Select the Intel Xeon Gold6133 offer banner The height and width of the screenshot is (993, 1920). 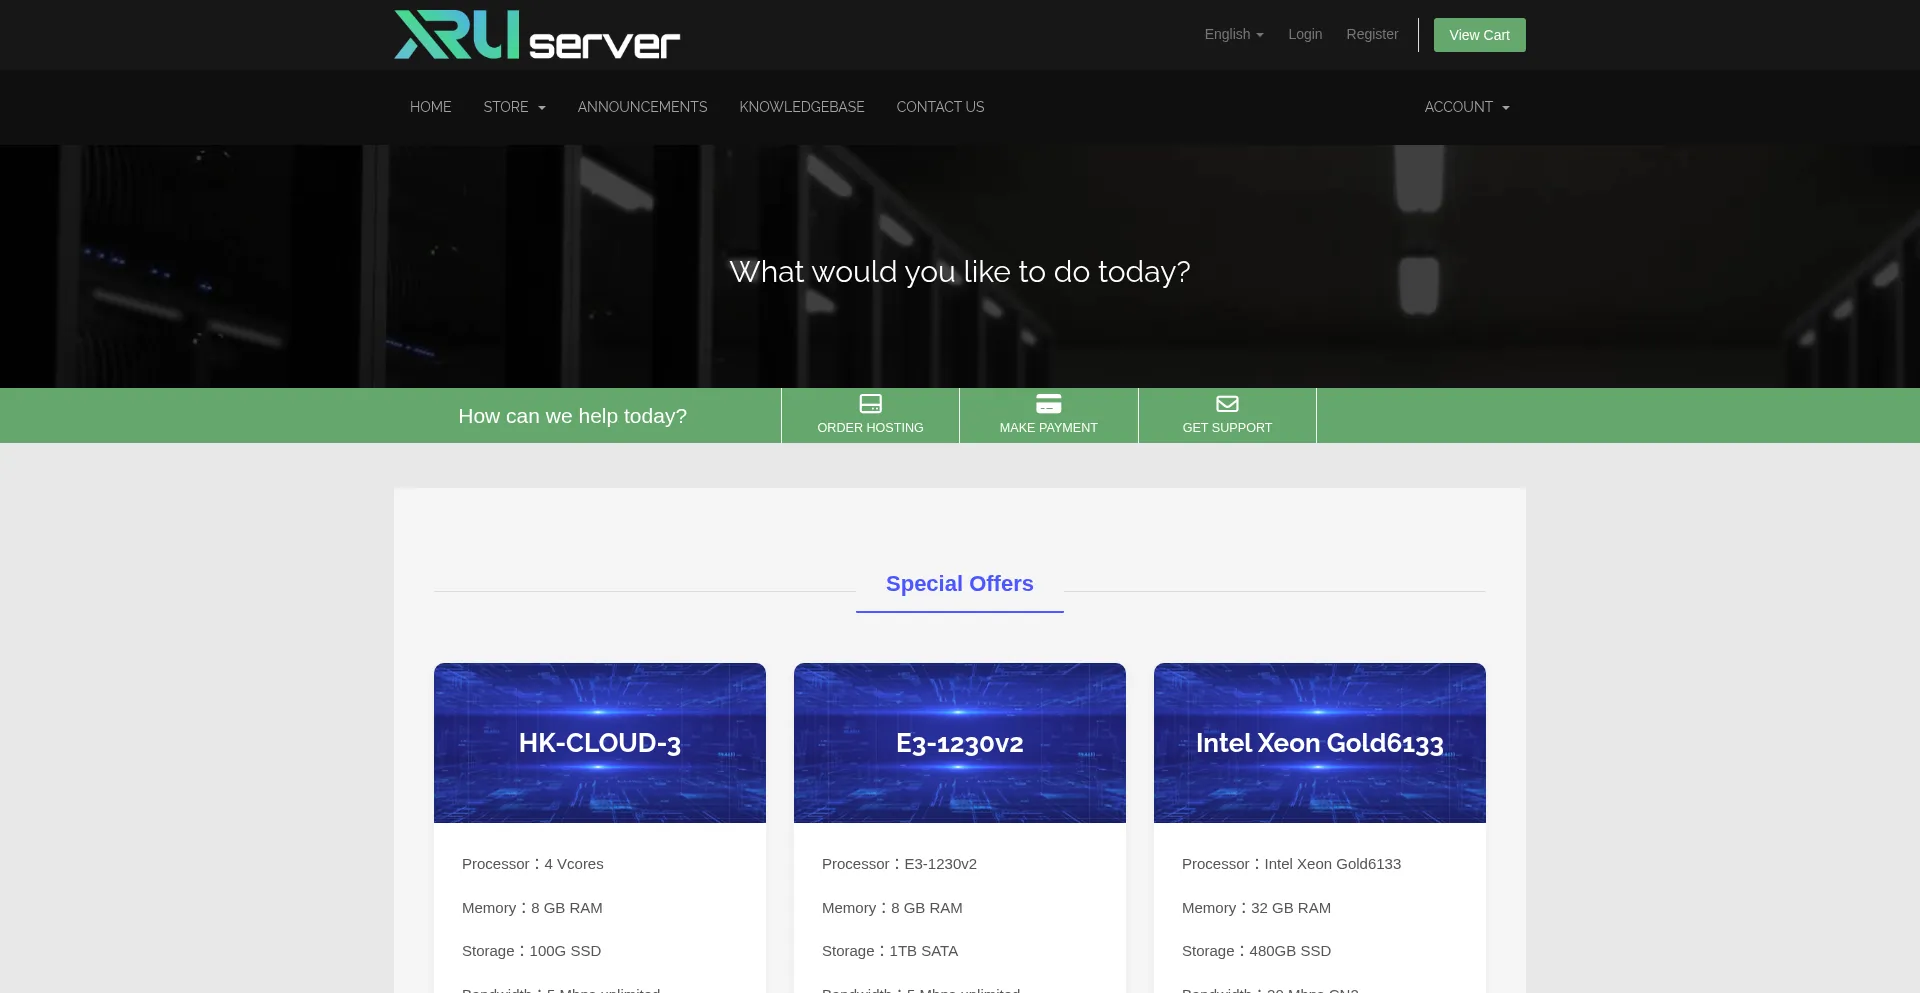1320,743
